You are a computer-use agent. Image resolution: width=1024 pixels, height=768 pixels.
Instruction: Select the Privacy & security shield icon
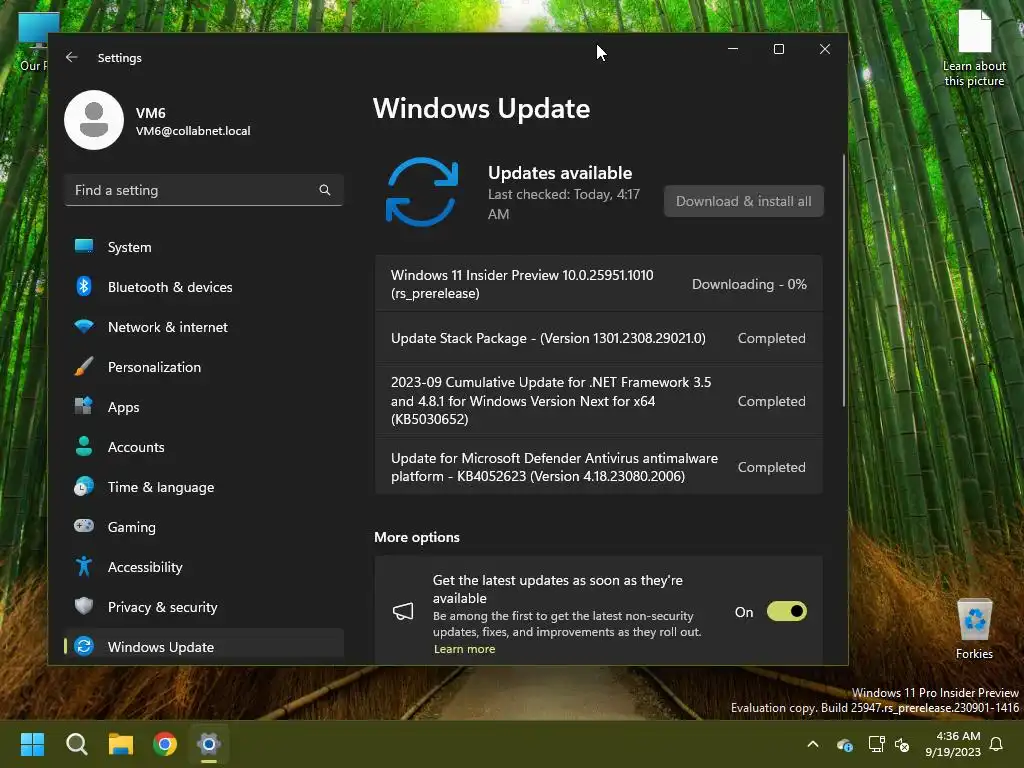pyautogui.click(x=84, y=606)
